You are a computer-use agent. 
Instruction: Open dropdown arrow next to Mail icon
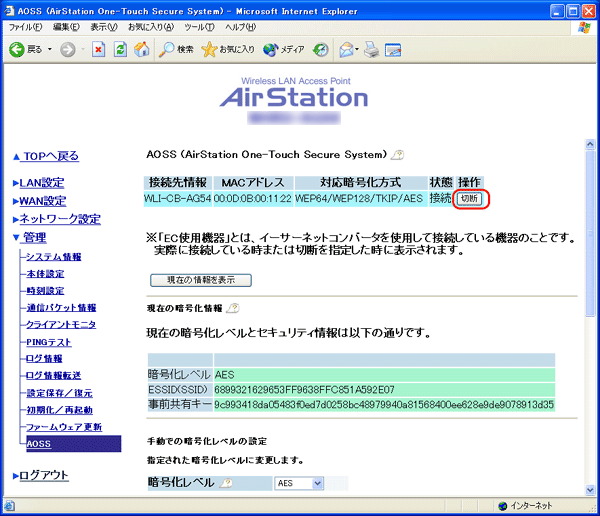click(357, 49)
